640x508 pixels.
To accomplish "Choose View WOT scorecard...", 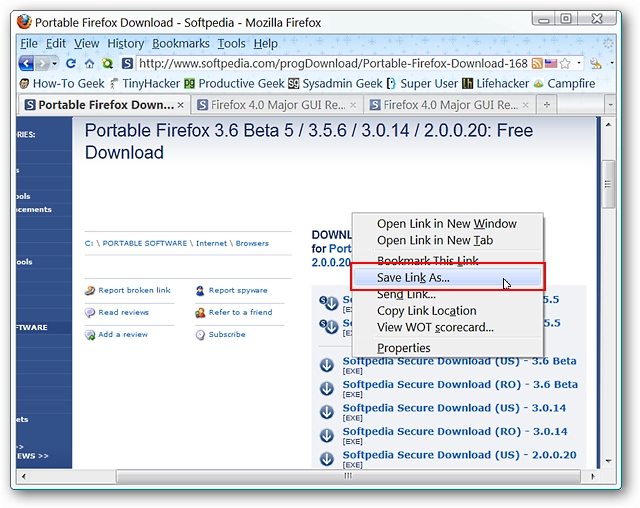I will (447, 327).
